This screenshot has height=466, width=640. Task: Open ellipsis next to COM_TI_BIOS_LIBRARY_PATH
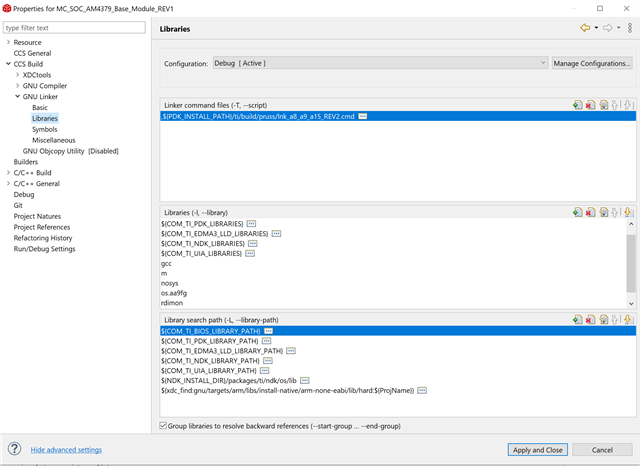(x=269, y=331)
